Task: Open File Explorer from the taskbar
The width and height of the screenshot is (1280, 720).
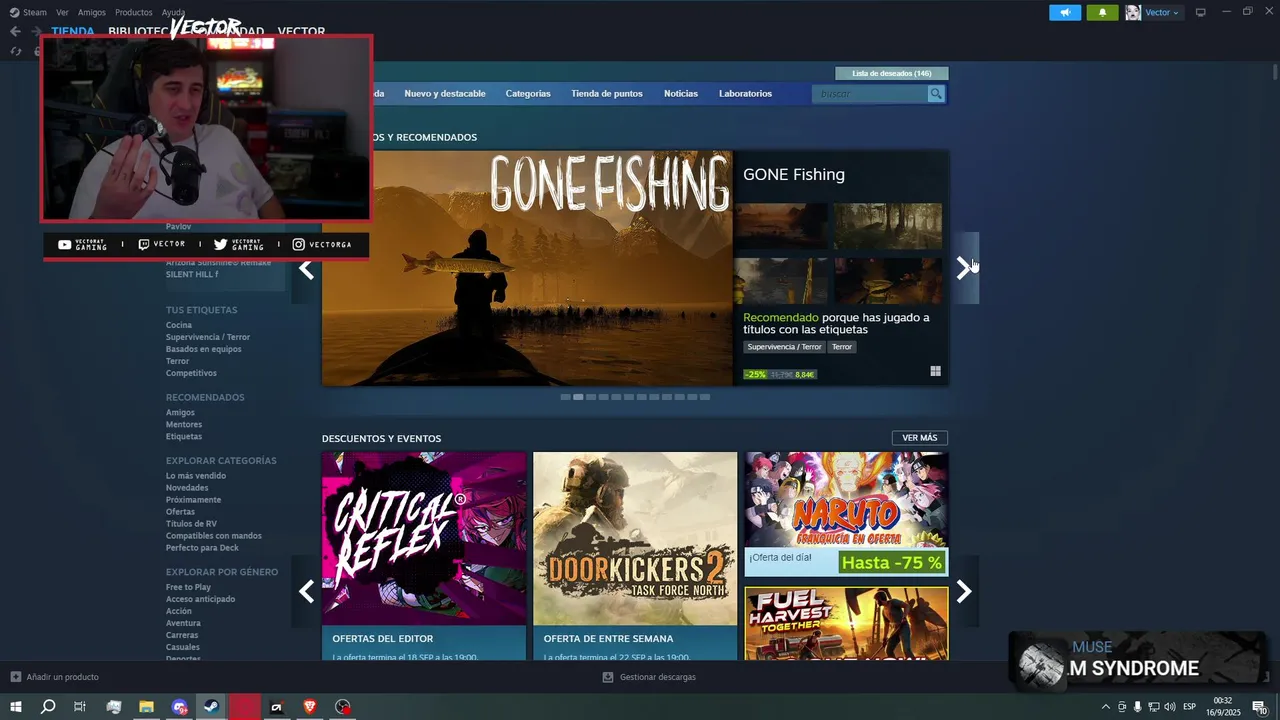Action: coord(146,707)
